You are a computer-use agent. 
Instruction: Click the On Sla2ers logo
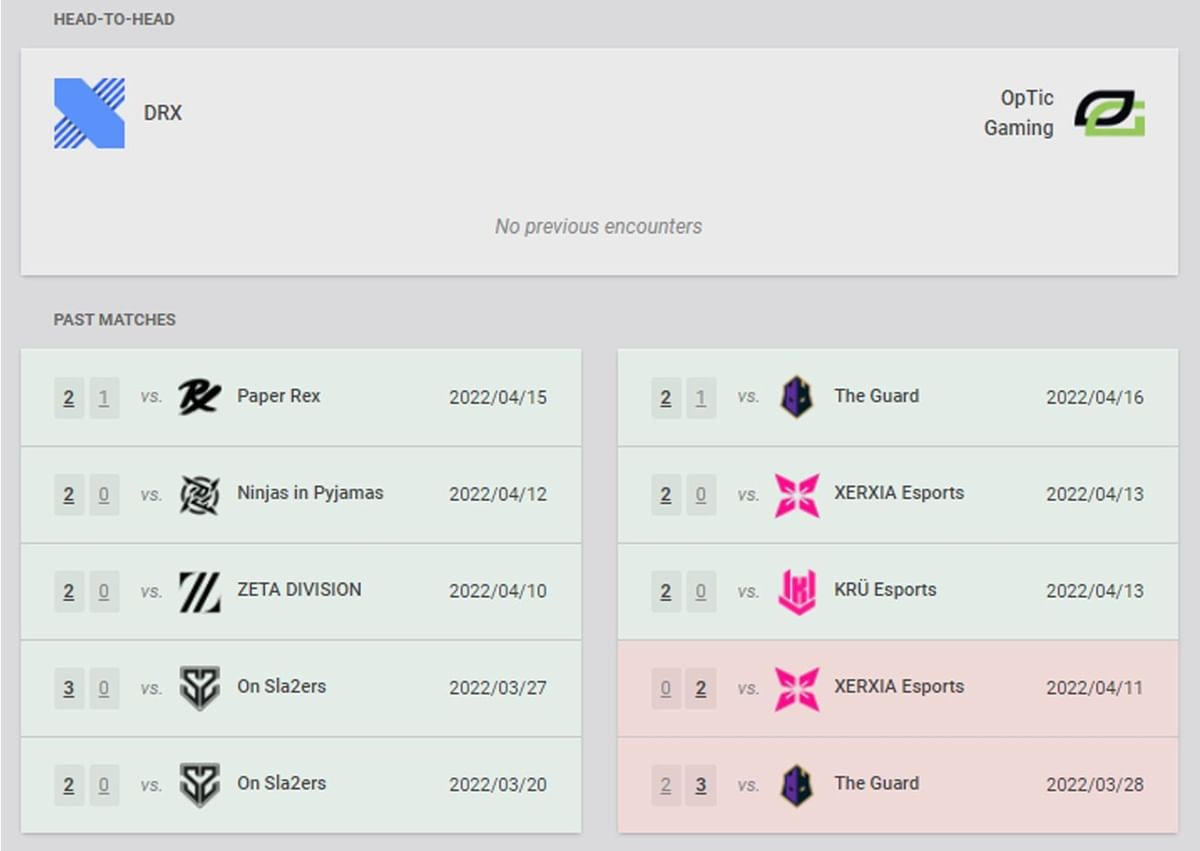pyautogui.click(x=198, y=687)
